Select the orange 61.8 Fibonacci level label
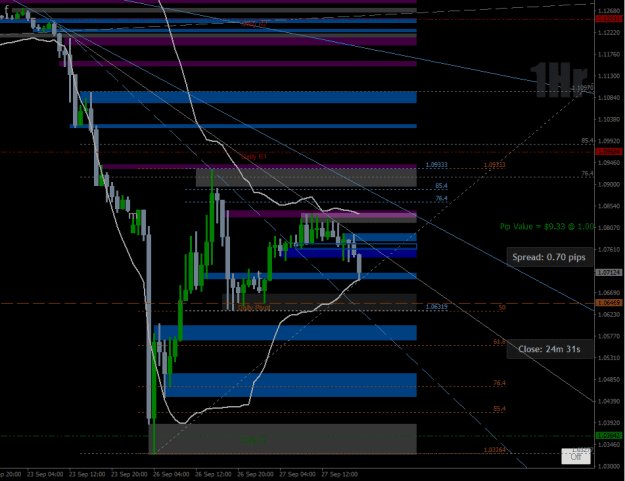Screen dimensions: 625x481 coord(499,342)
